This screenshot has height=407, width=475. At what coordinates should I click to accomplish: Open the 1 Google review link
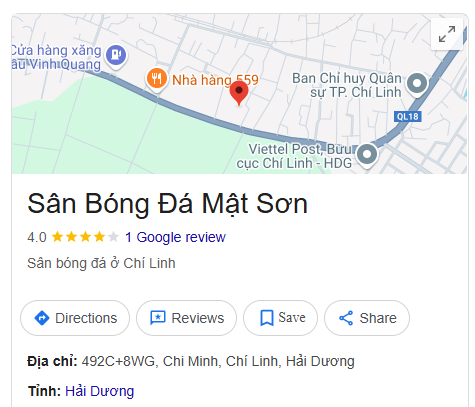175,237
